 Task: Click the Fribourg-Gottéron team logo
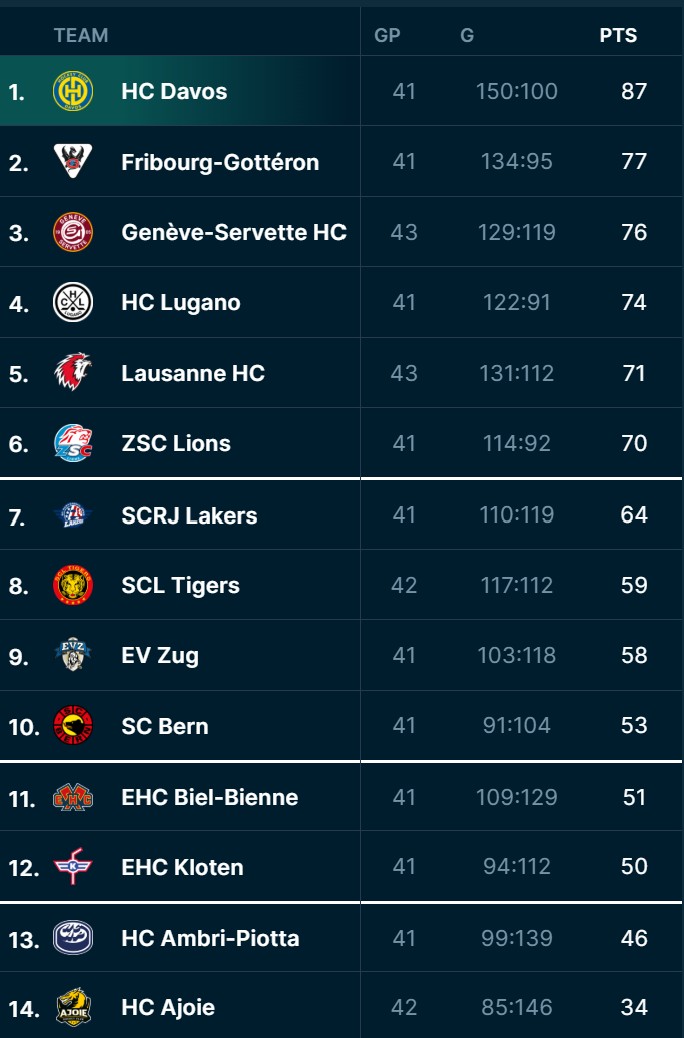(73, 162)
